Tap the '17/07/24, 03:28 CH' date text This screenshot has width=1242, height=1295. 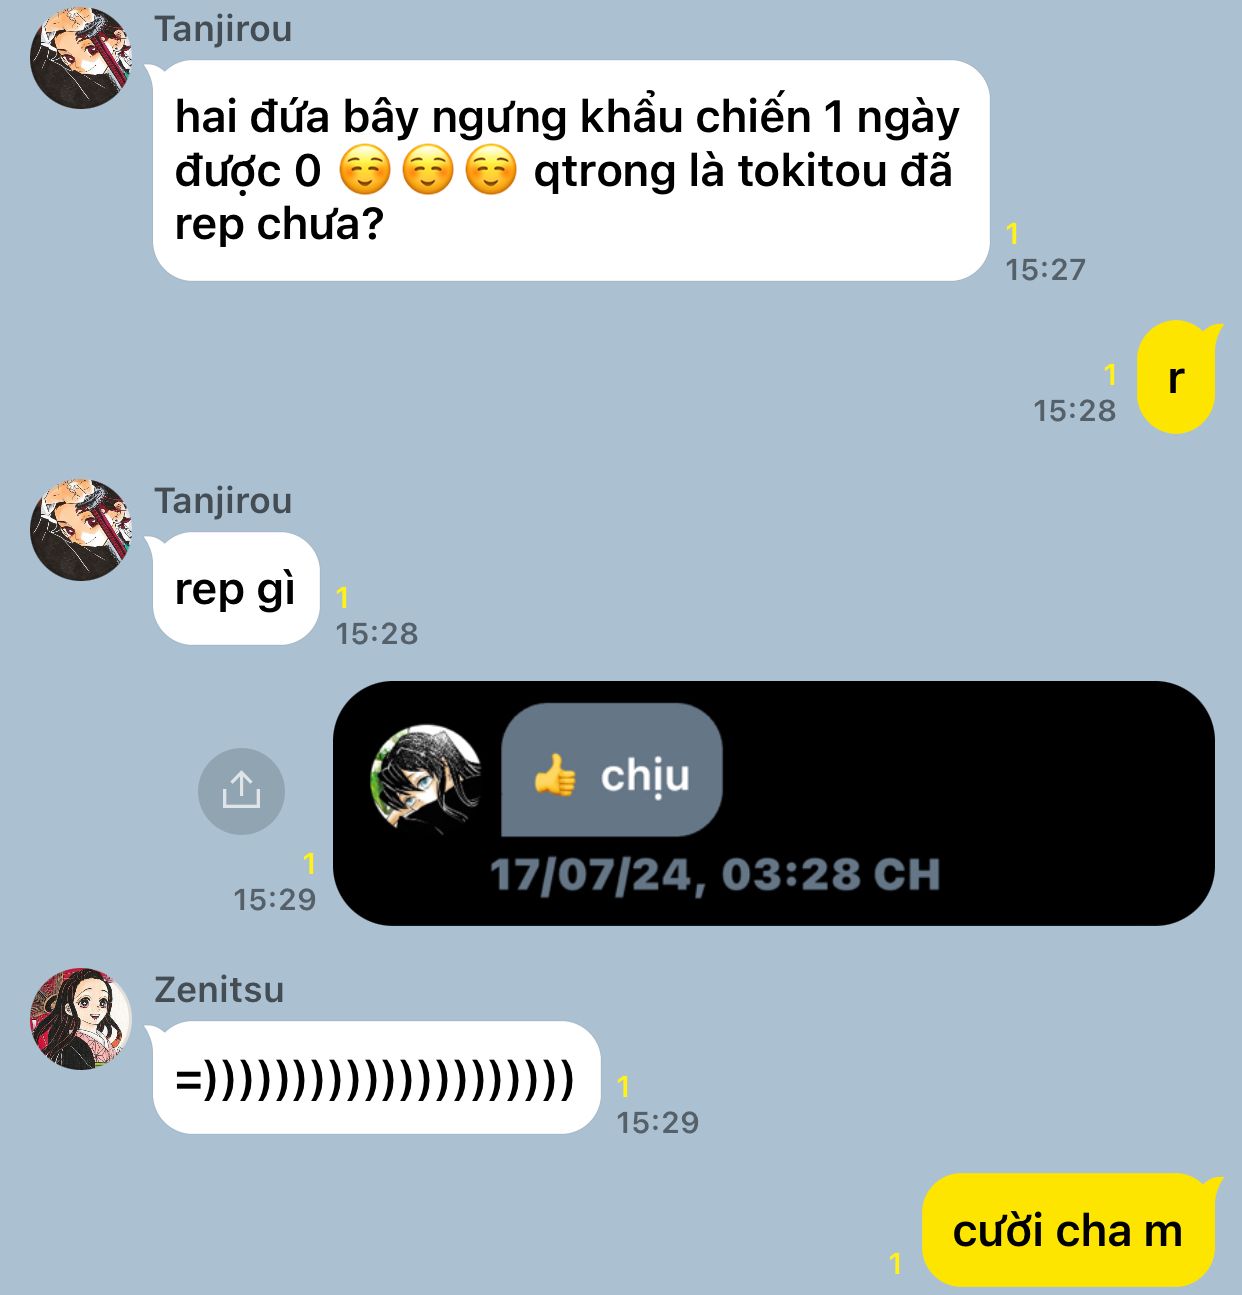pos(715,874)
